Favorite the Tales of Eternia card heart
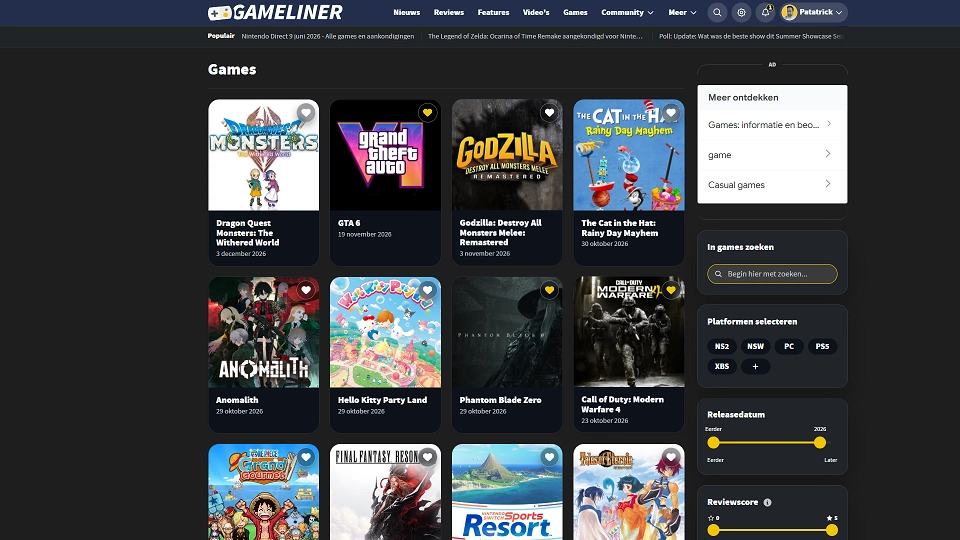Screen dimensions: 960x540 click(x=671, y=457)
